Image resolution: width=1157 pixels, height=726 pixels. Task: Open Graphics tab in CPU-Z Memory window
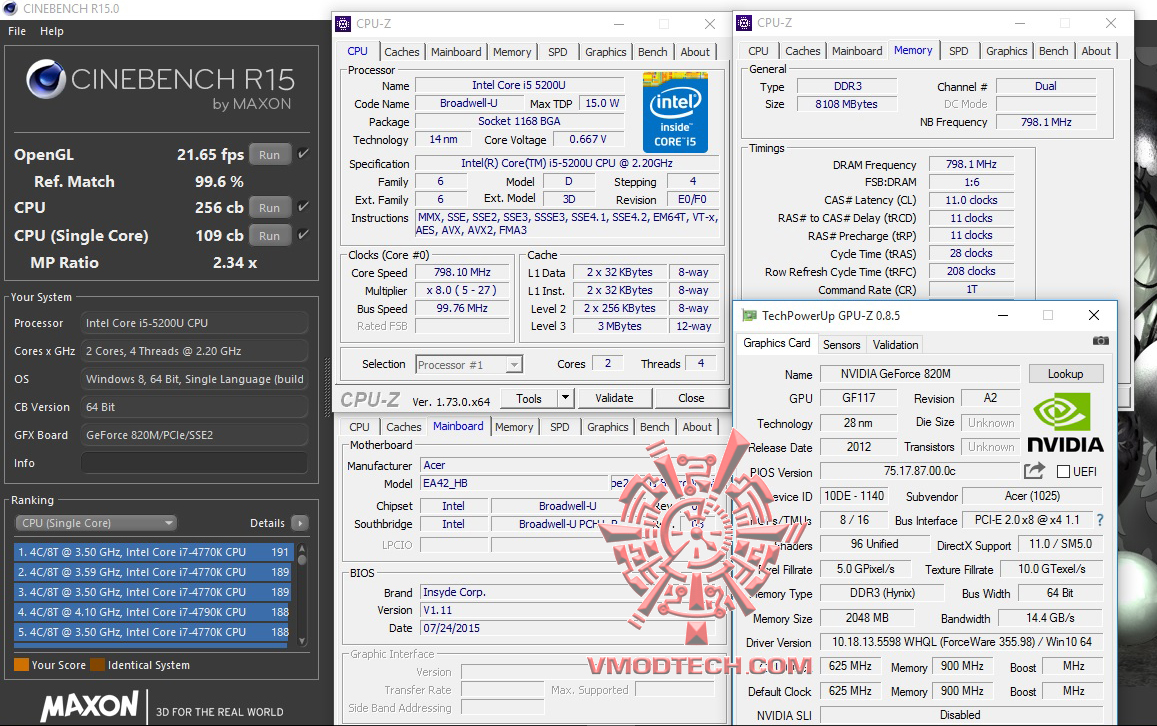tap(1006, 51)
